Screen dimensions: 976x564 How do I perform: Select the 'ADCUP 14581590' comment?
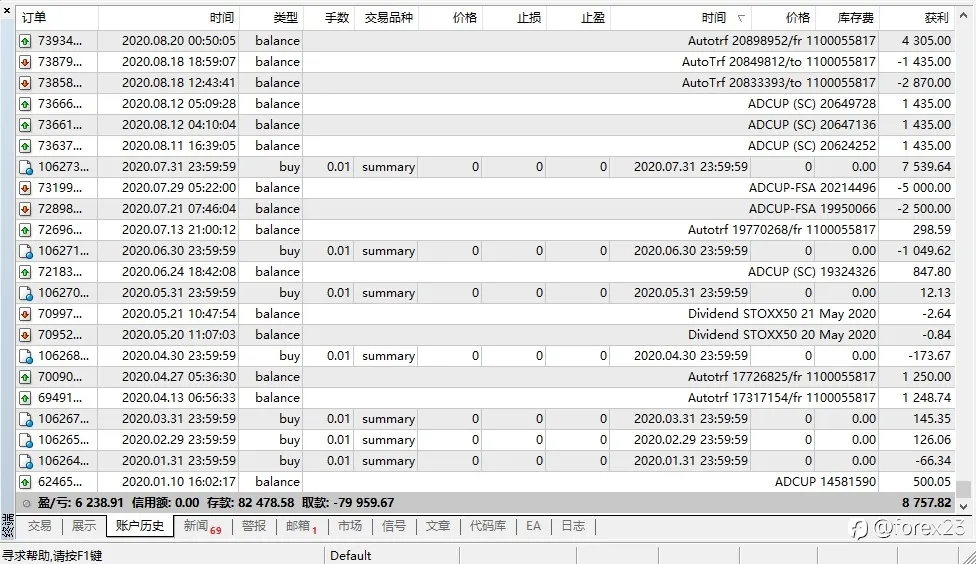[x=825, y=482]
